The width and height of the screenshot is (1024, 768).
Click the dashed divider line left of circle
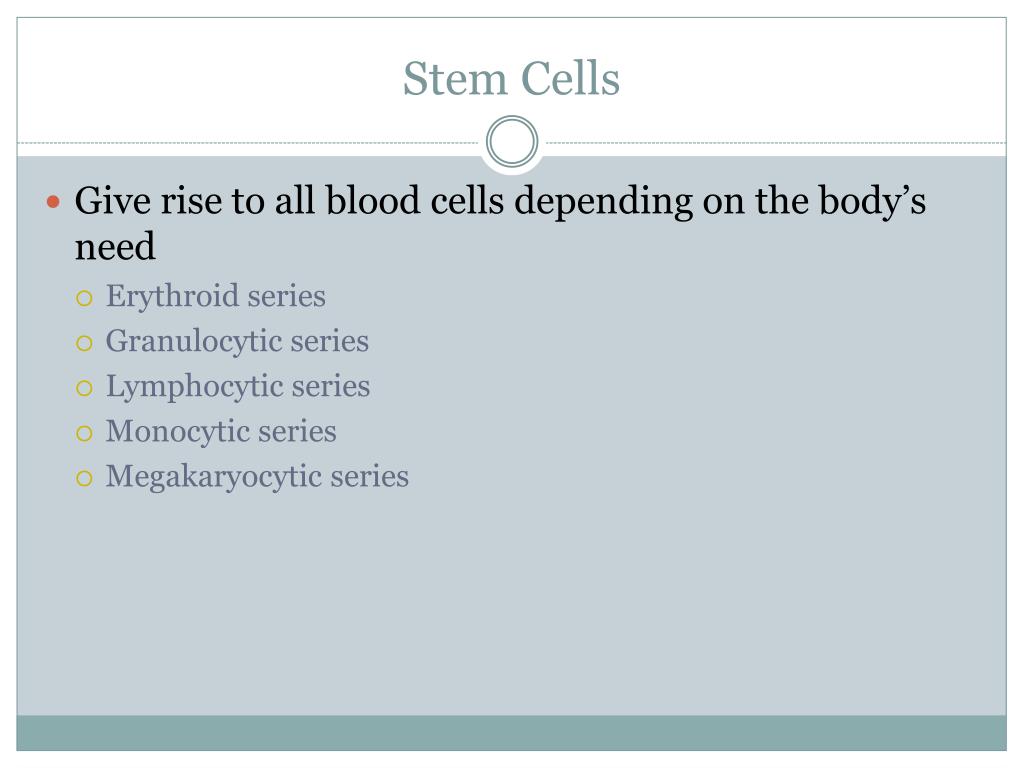click(x=248, y=142)
